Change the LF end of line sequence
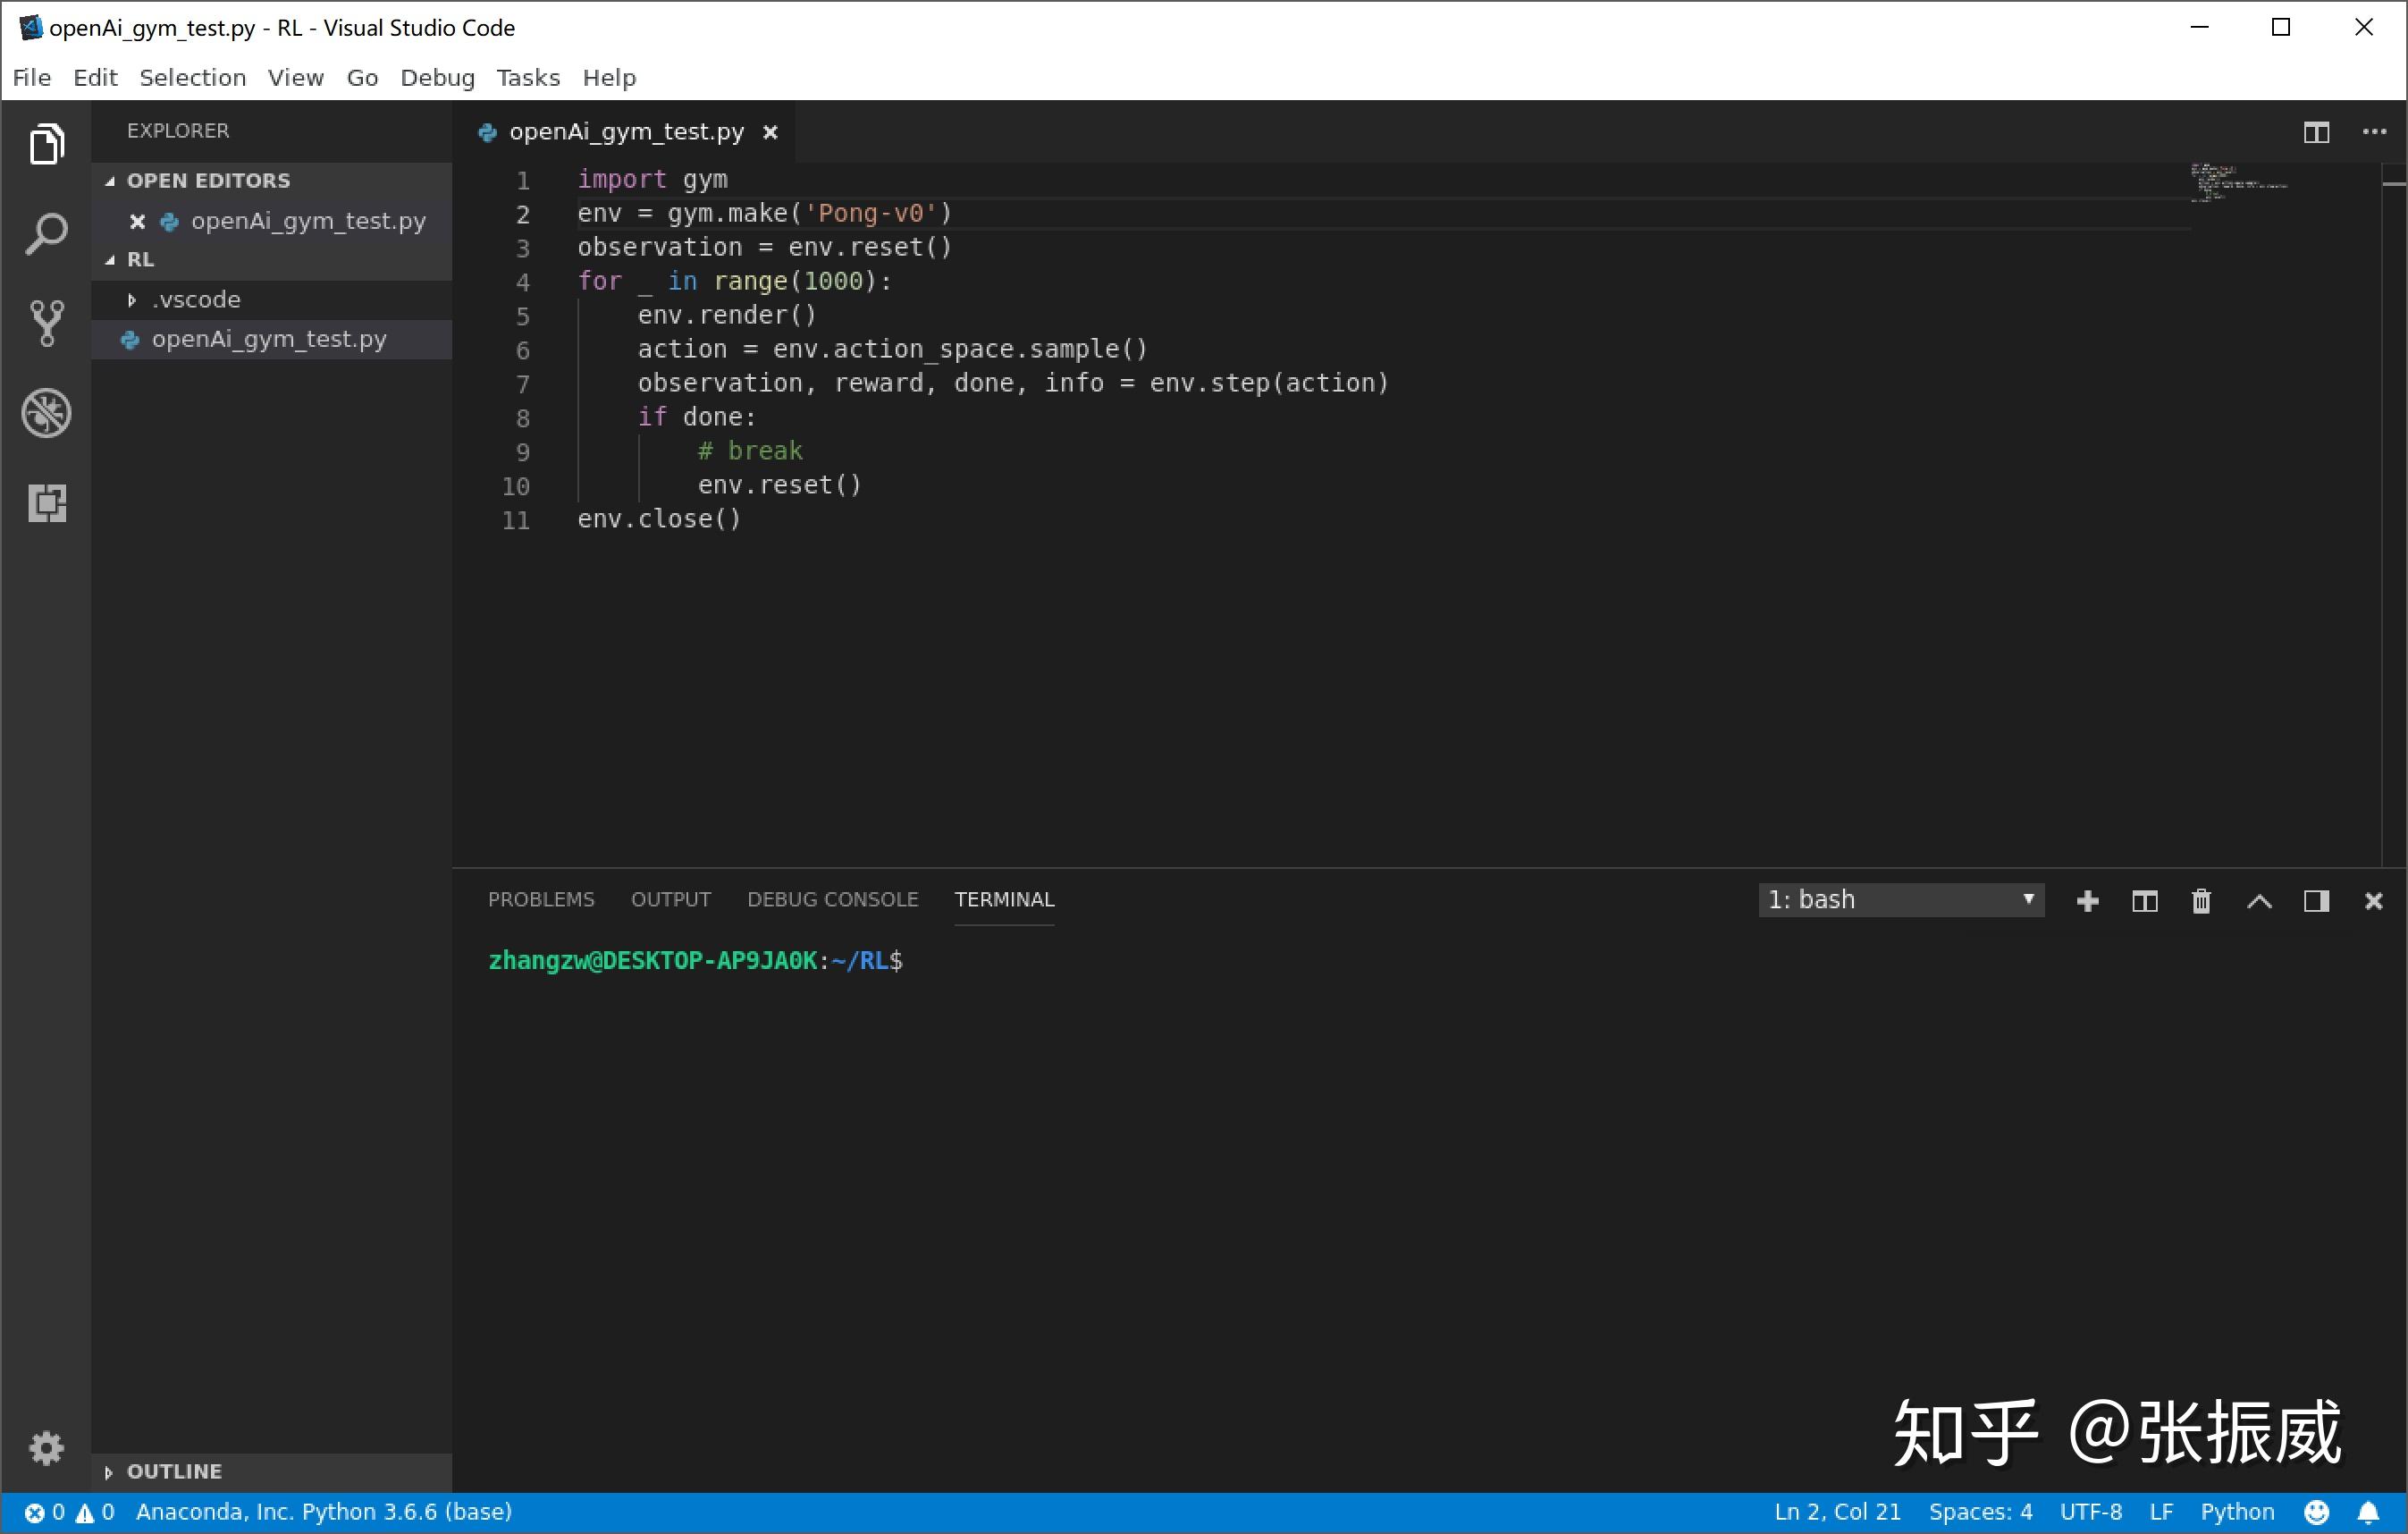The height and width of the screenshot is (1534, 2408). point(2161,1512)
